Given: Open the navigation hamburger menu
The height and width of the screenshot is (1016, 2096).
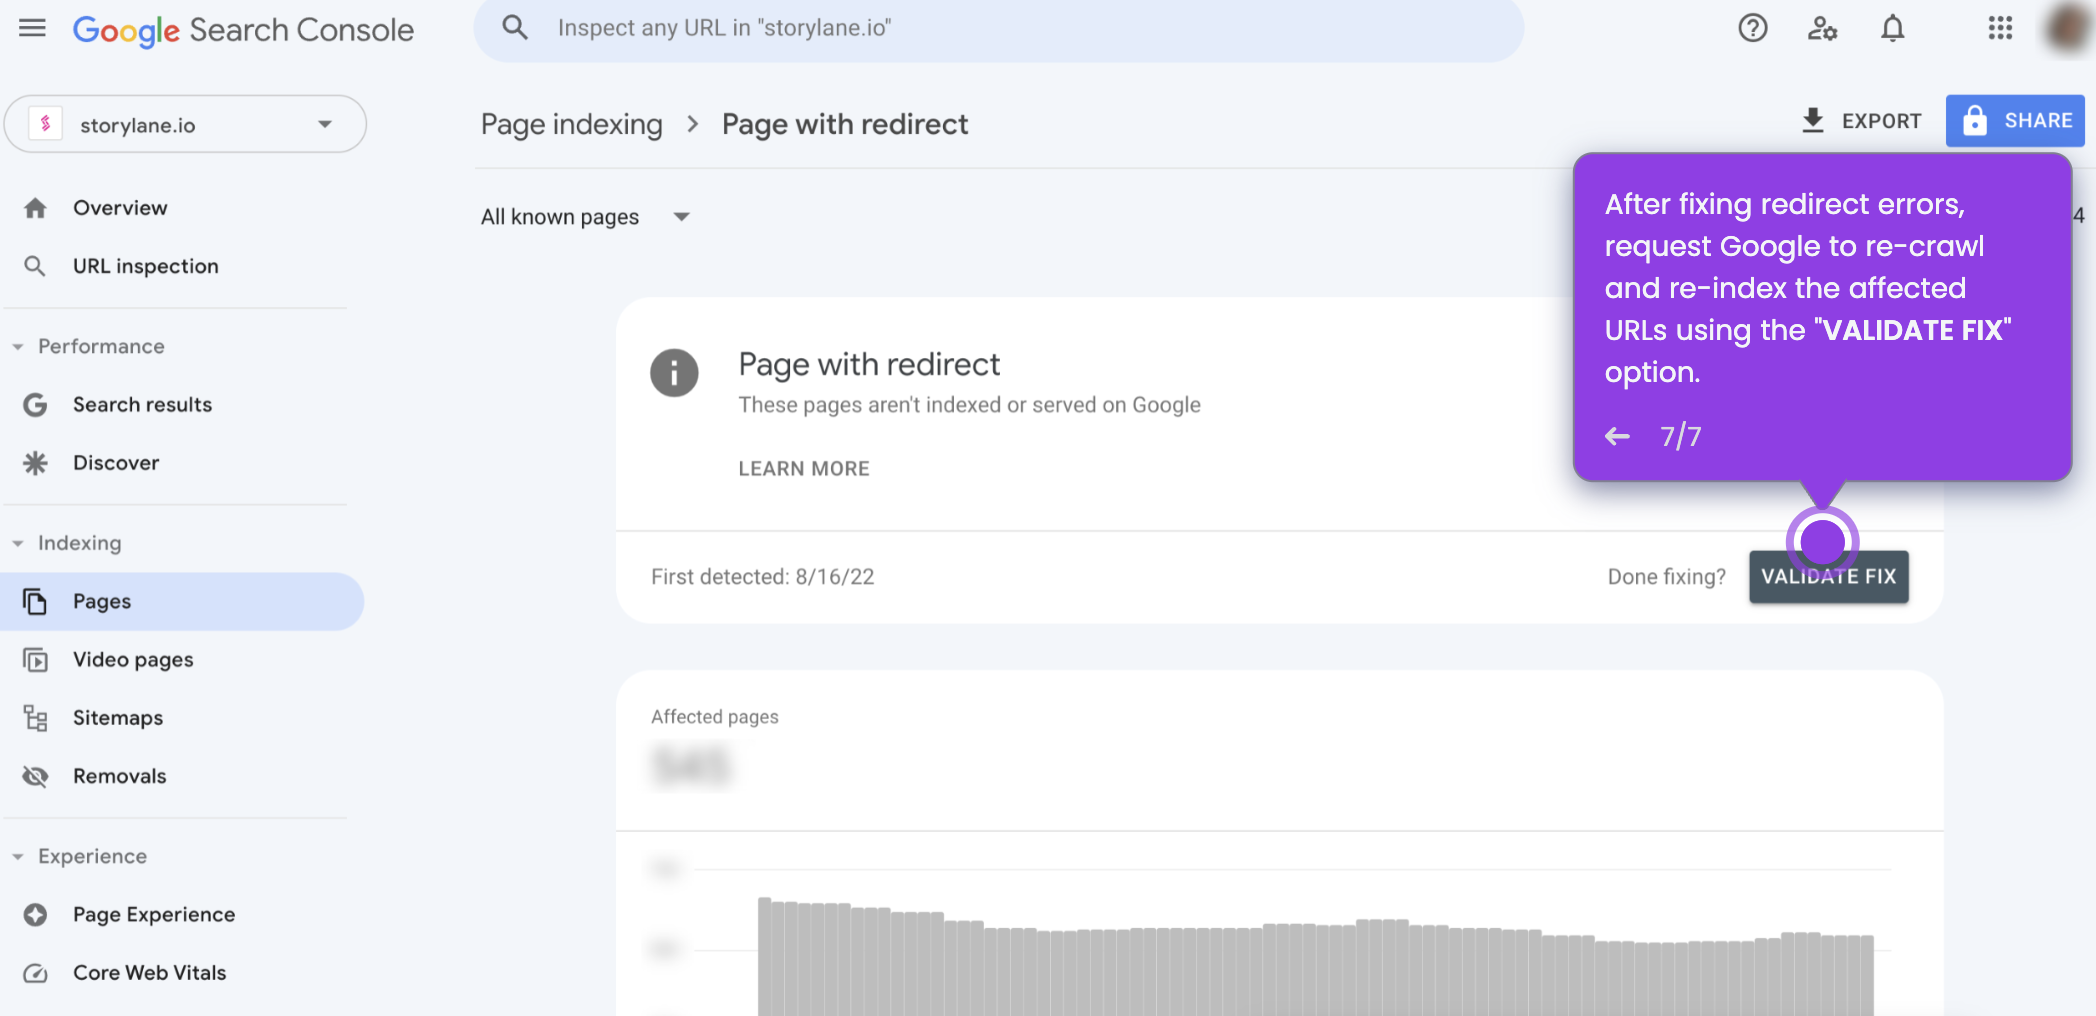Looking at the screenshot, I should 32,28.
